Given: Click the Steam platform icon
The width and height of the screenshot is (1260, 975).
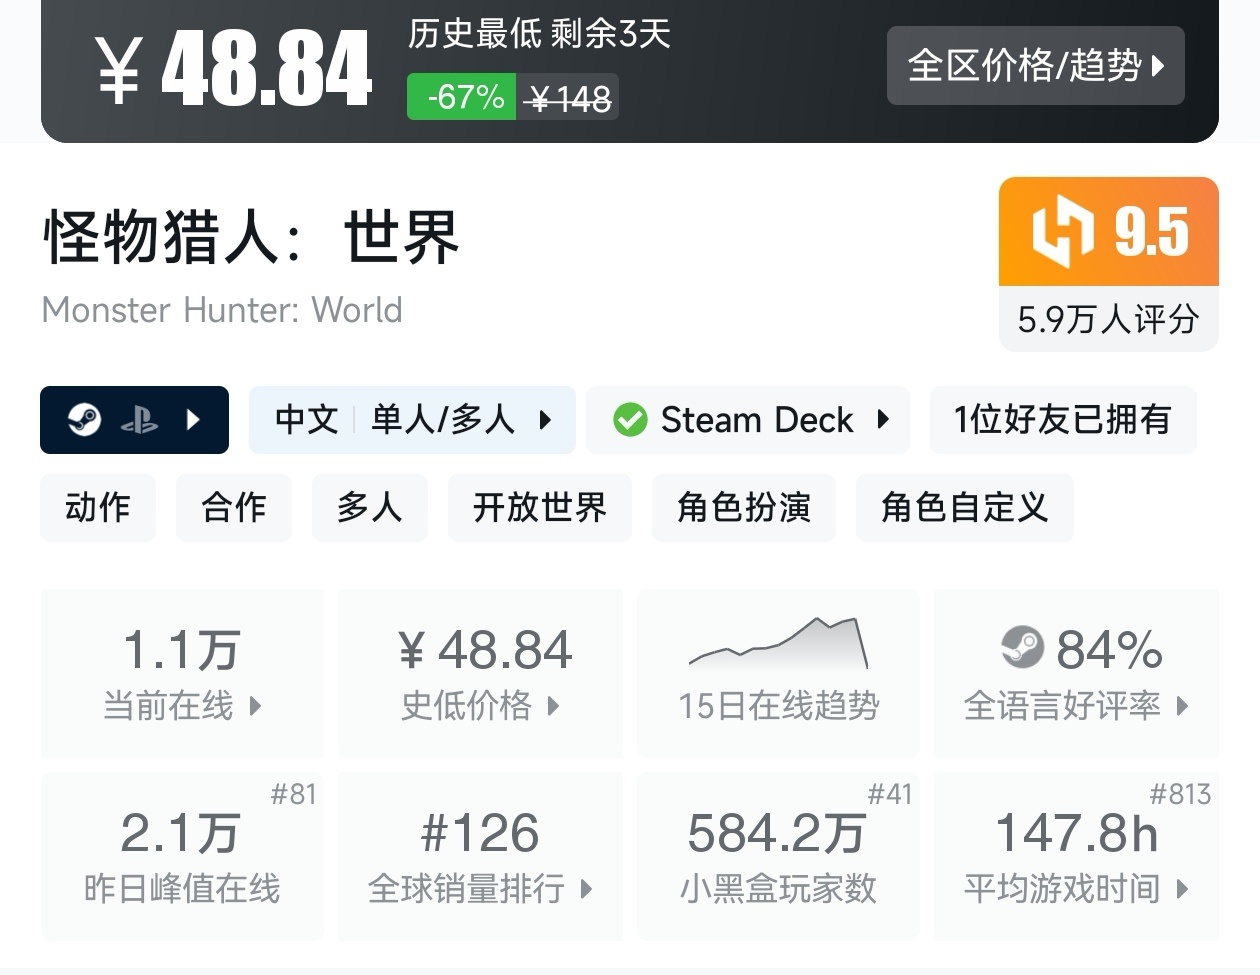Looking at the screenshot, I should click(x=85, y=420).
